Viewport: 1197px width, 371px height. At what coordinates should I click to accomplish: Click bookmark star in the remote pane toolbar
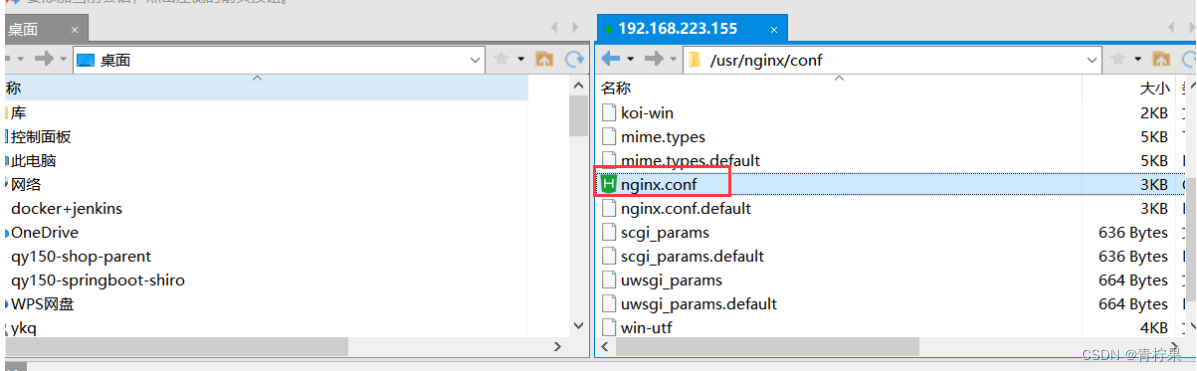[1118, 59]
